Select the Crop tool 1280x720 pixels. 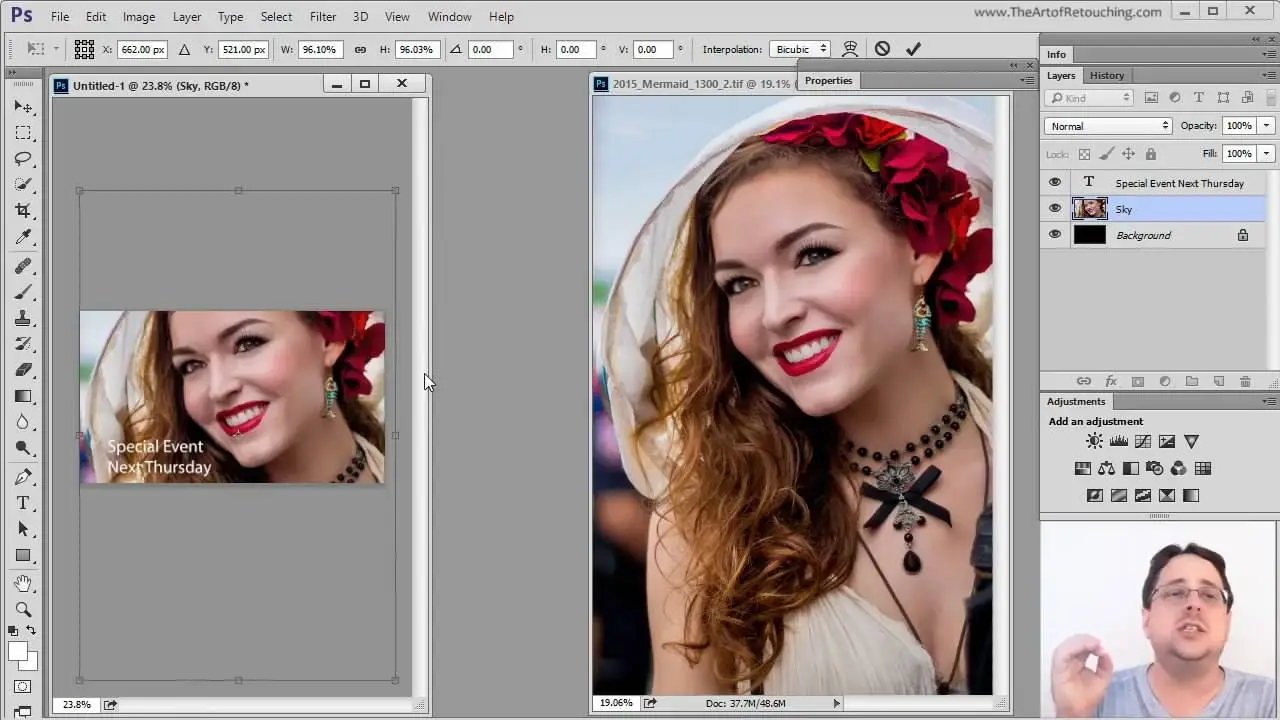tap(23, 211)
